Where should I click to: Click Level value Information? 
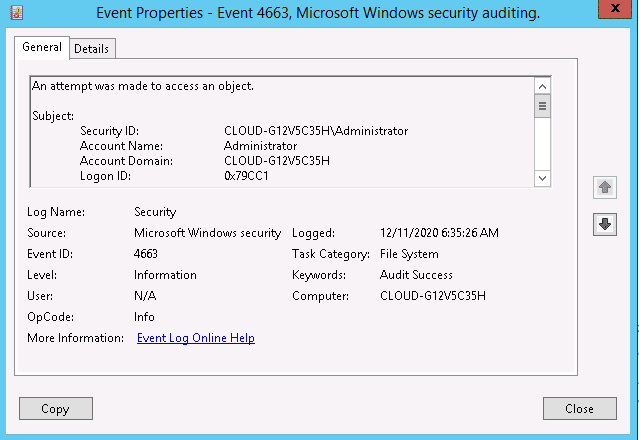pos(165,275)
